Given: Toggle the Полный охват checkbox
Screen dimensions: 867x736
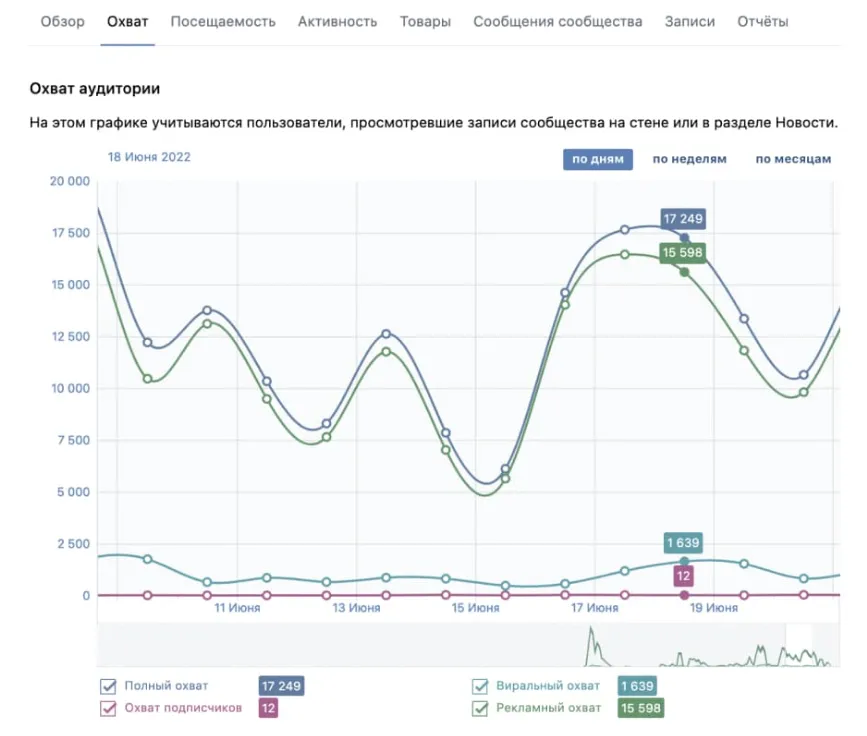Looking at the screenshot, I should pyautogui.click(x=108, y=686).
